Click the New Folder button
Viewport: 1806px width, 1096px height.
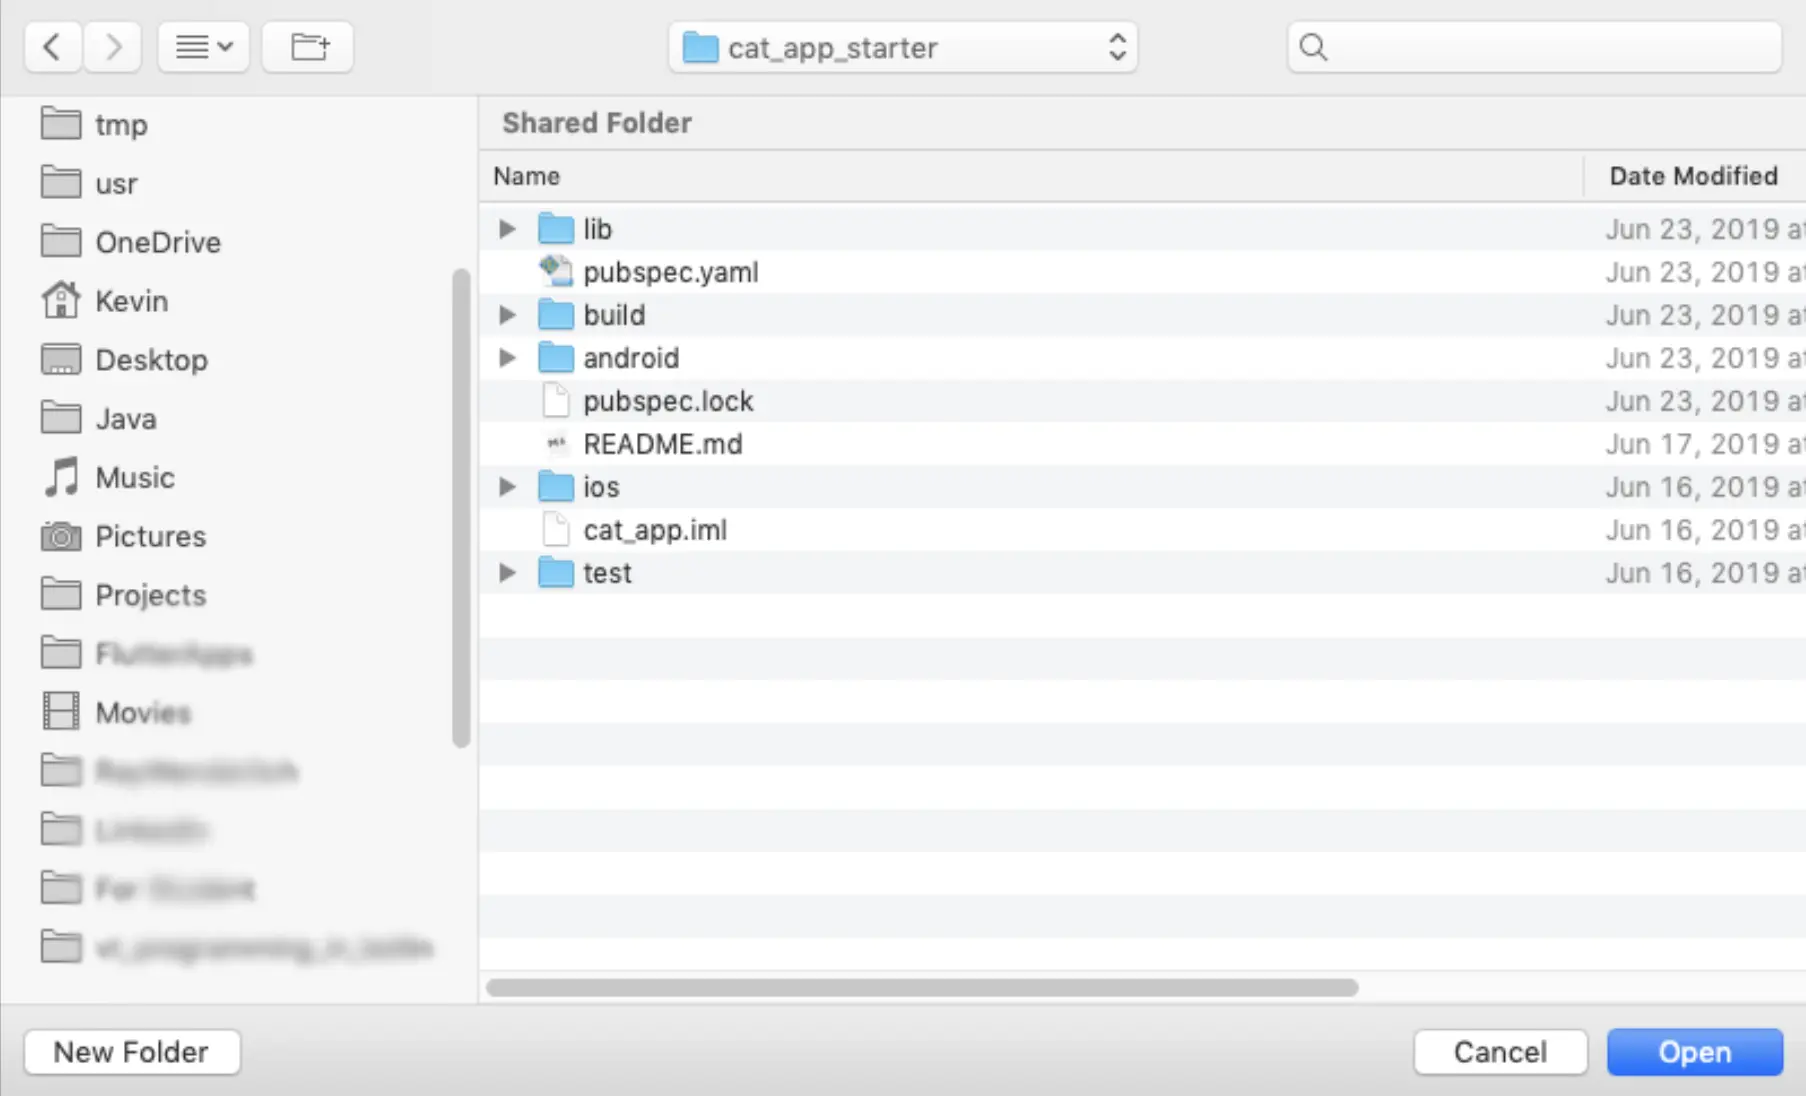tap(132, 1052)
